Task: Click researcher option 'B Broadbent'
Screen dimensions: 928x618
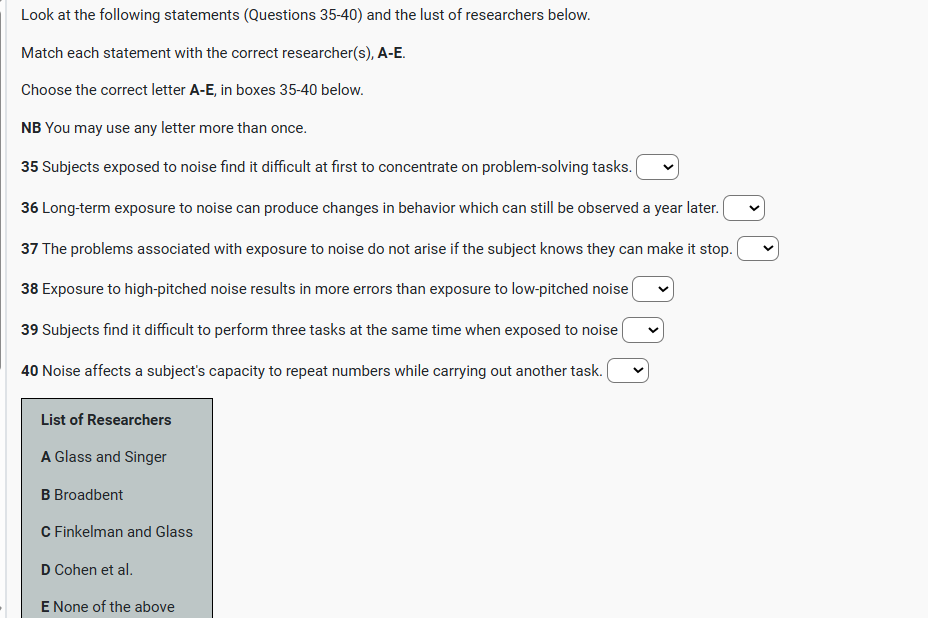Action: tap(82, 495)
